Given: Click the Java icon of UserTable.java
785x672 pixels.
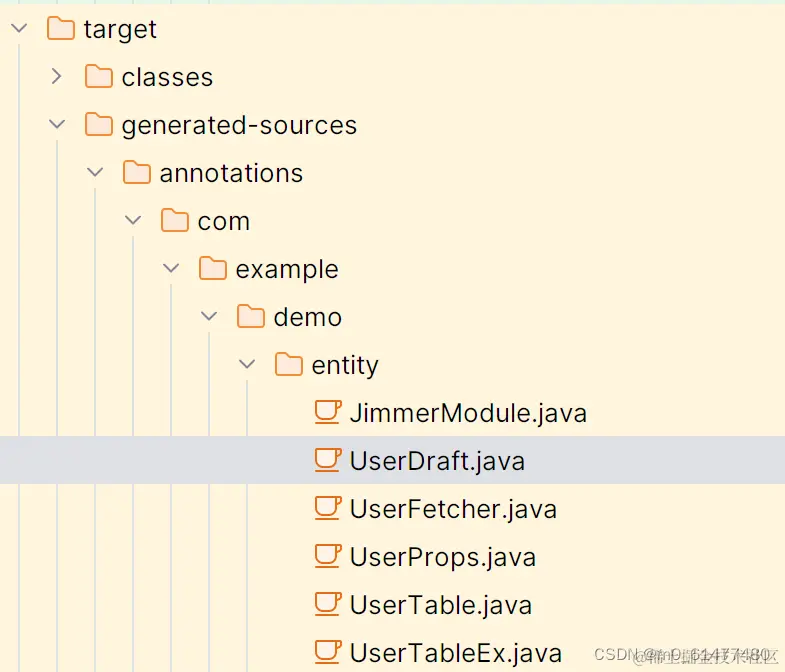Looking at the screenshot, I should point(328,604).
